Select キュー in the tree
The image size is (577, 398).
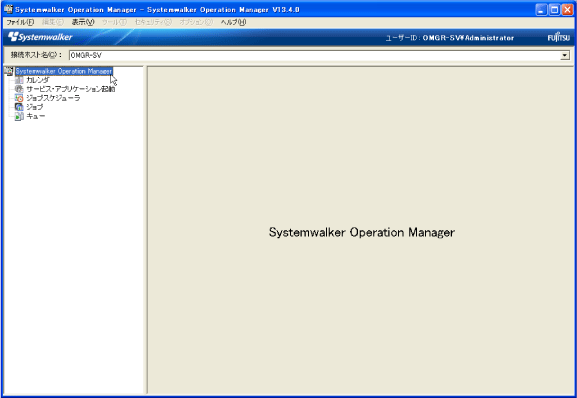pyautogui.click(x=36, y=116)
